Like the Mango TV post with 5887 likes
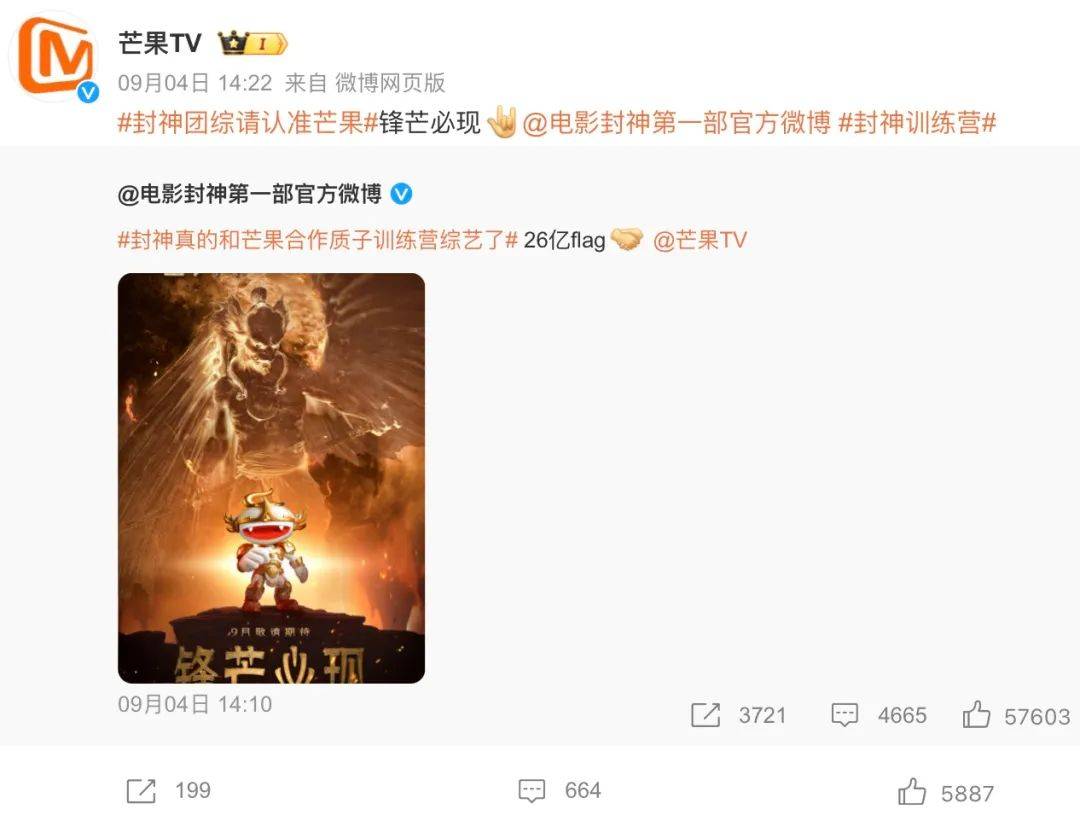This screenshot has width=1080, height=821. click(912, 791)
